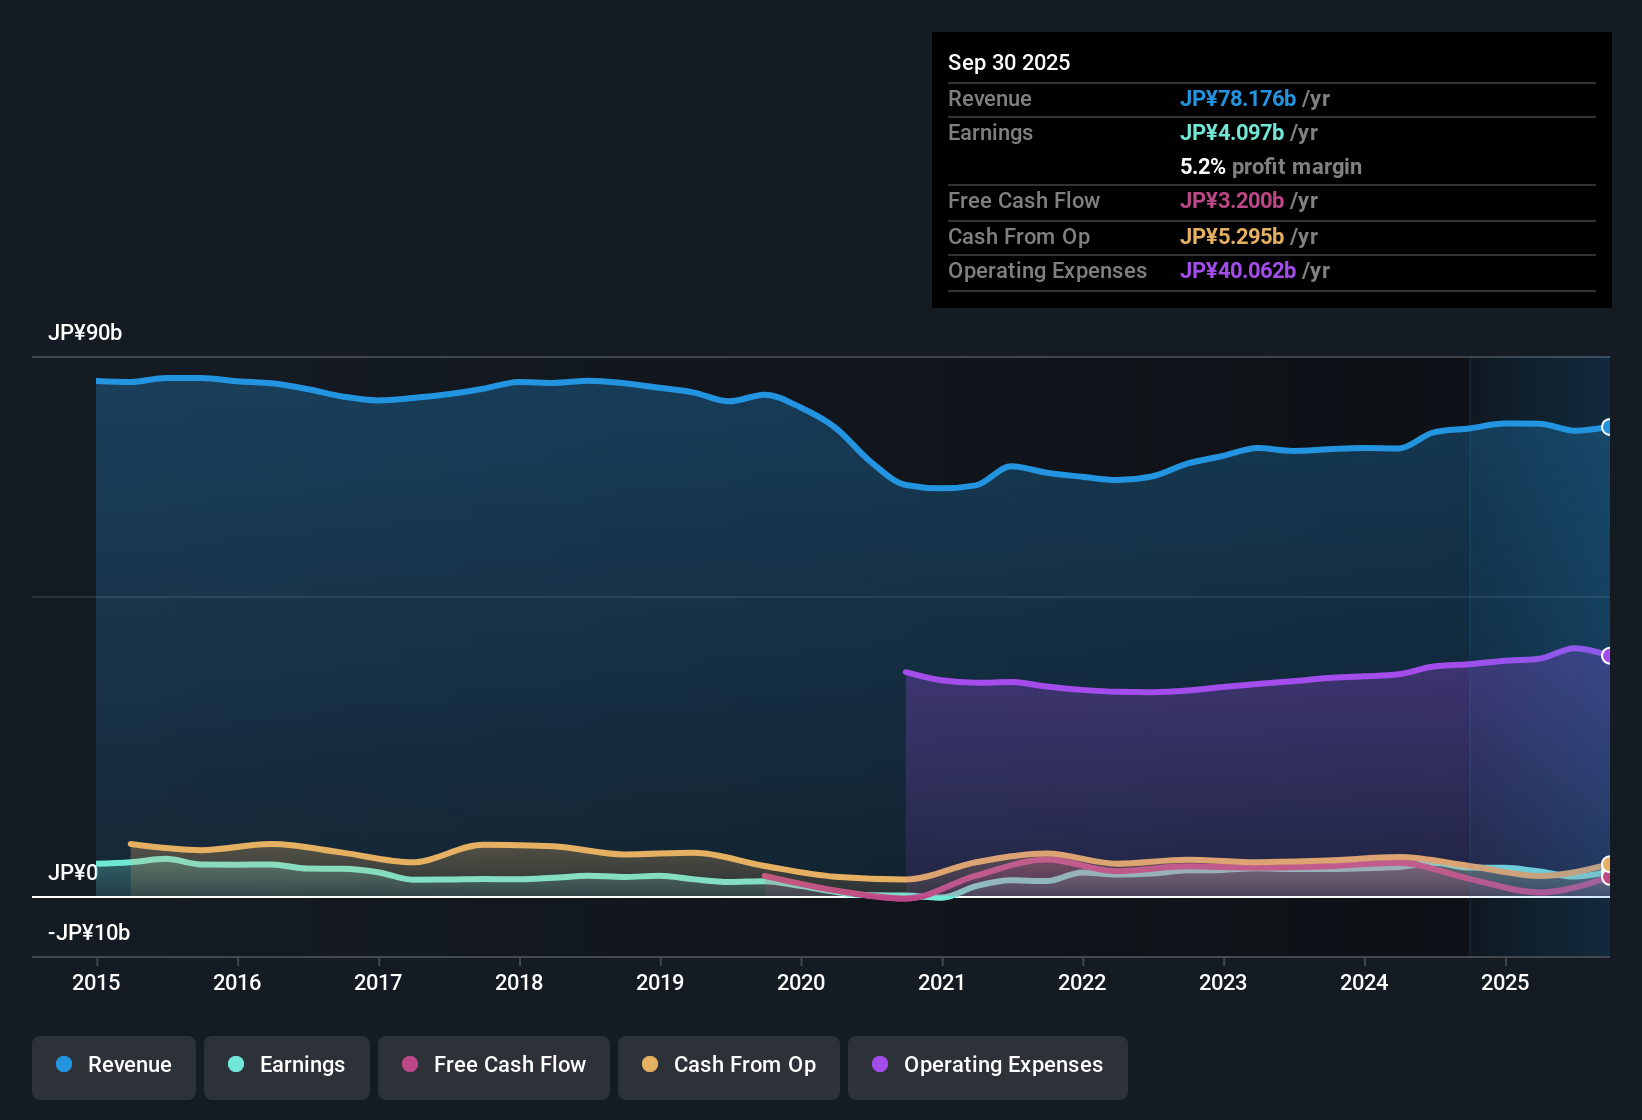Click the pink Free Cash Flow dot icon
This screenshot has width=1642, height=1120.
[x=409, y=1065]
